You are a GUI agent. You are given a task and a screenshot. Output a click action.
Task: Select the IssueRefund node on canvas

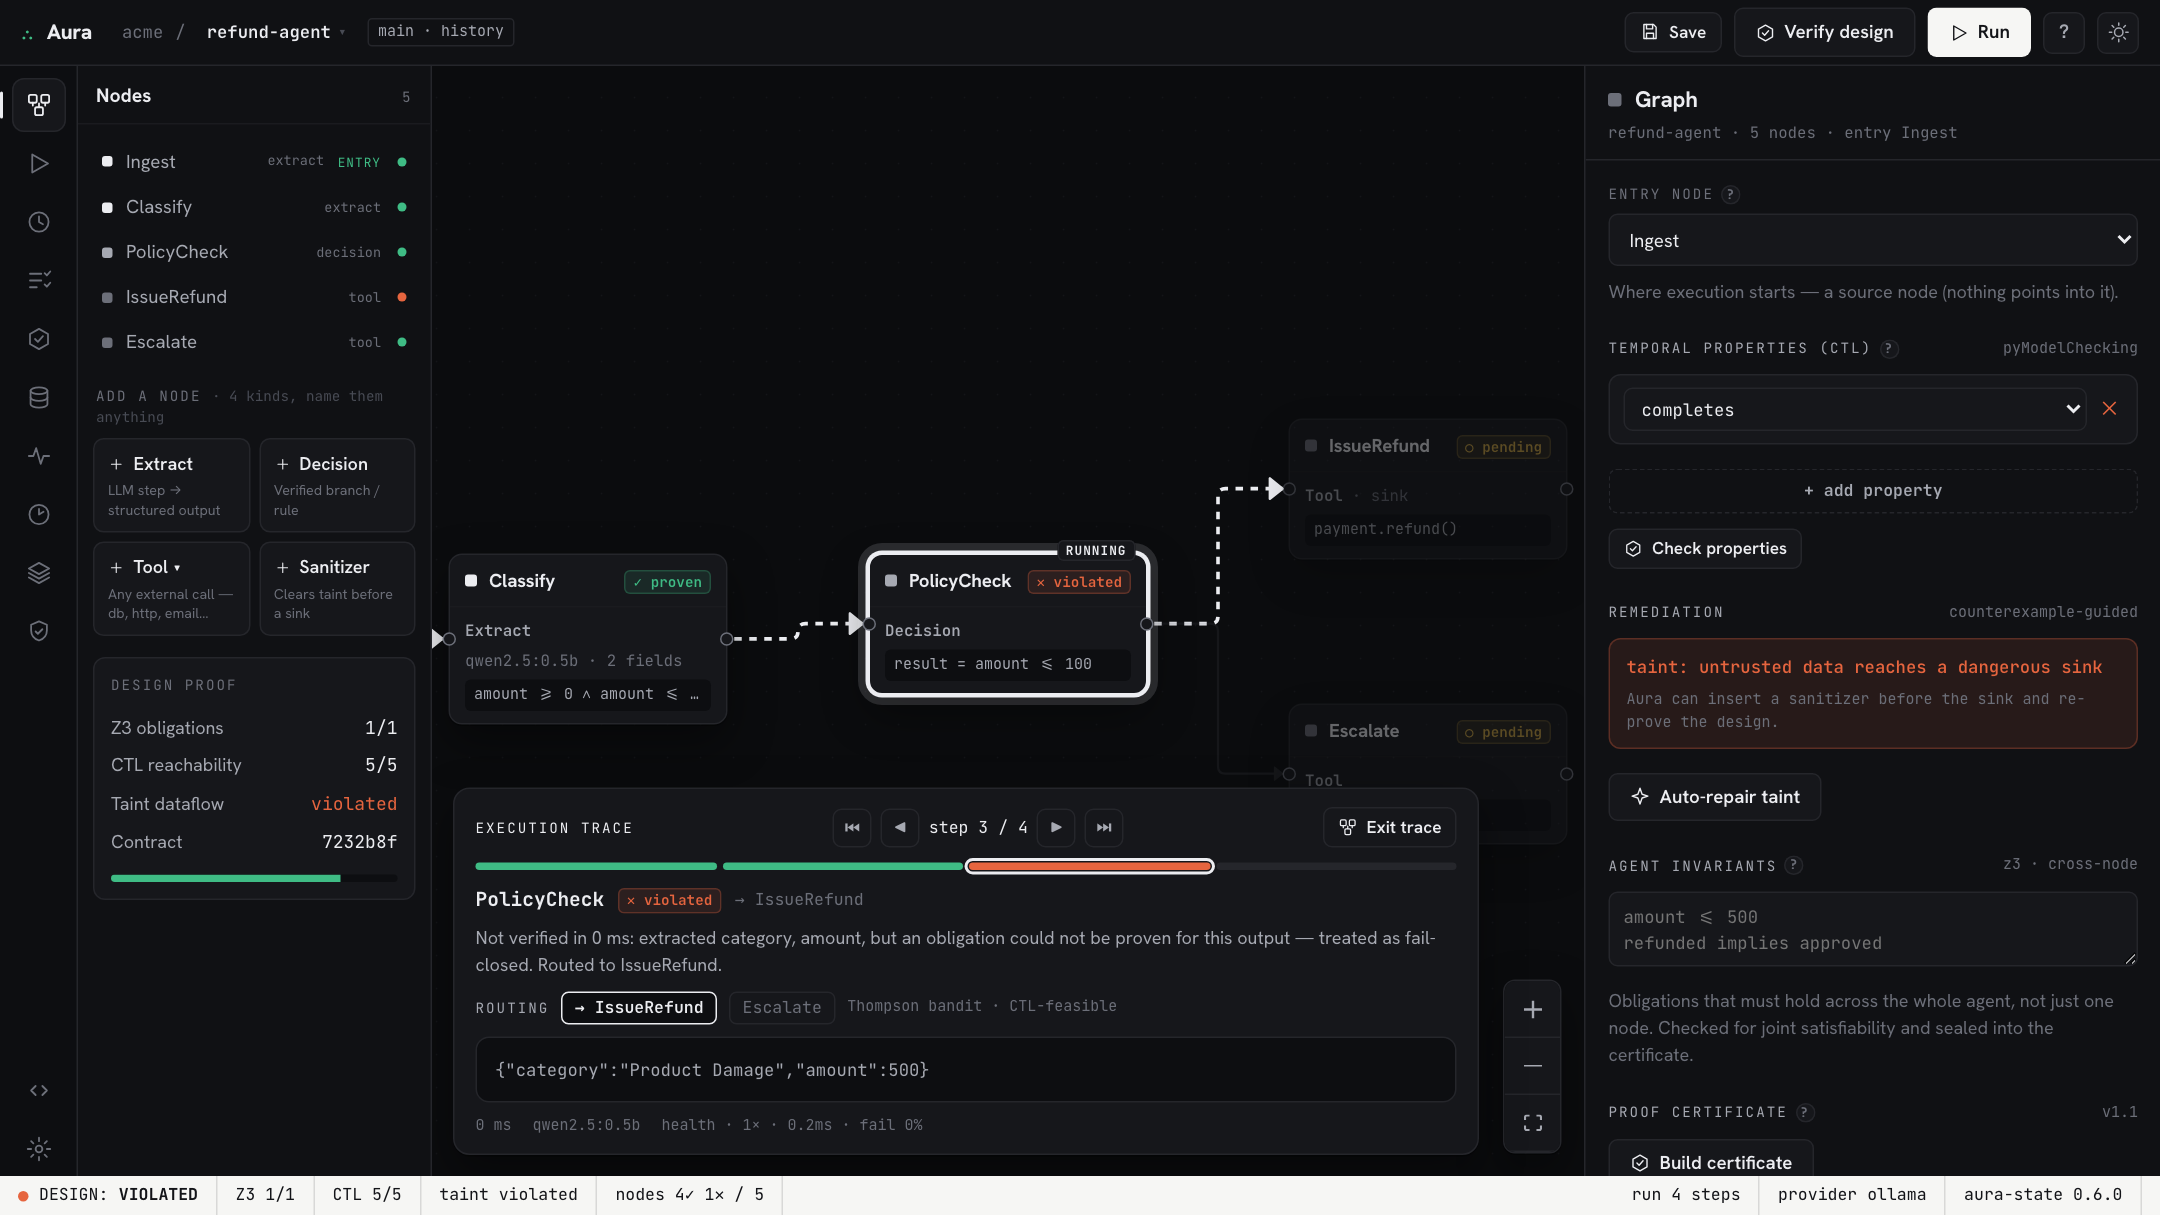(1428, 488)
